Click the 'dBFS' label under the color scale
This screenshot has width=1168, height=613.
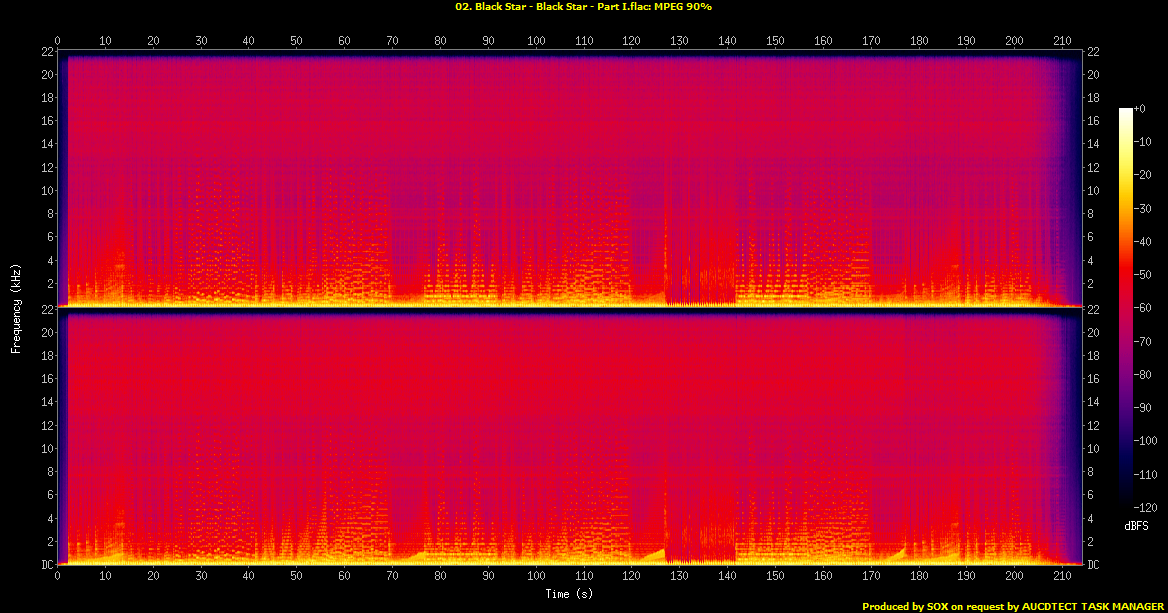[x=1136, y=526]
